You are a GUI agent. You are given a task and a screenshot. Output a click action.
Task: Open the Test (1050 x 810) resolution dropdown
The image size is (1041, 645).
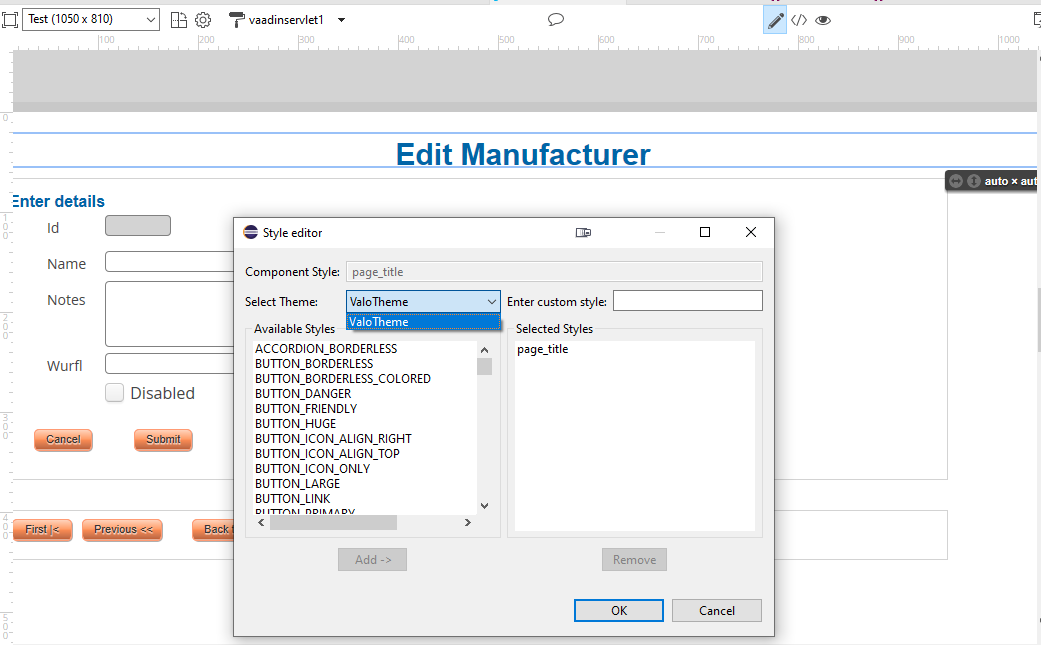coord(90,20)
